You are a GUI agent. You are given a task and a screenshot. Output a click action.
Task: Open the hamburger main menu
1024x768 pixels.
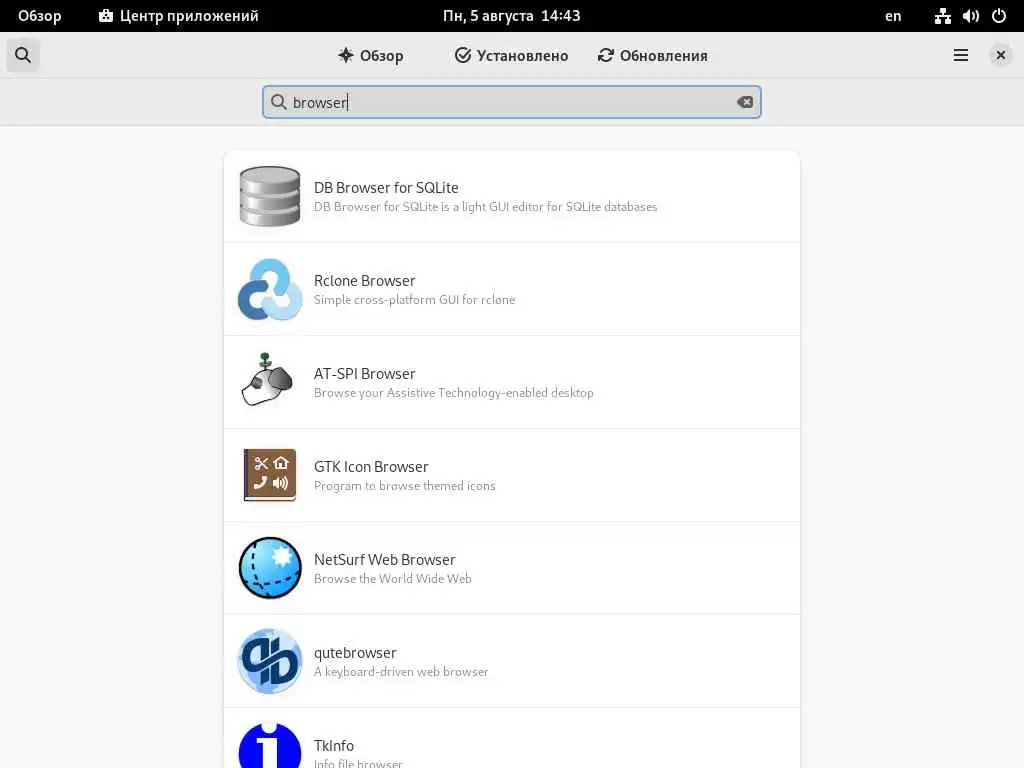click(961, 56)
